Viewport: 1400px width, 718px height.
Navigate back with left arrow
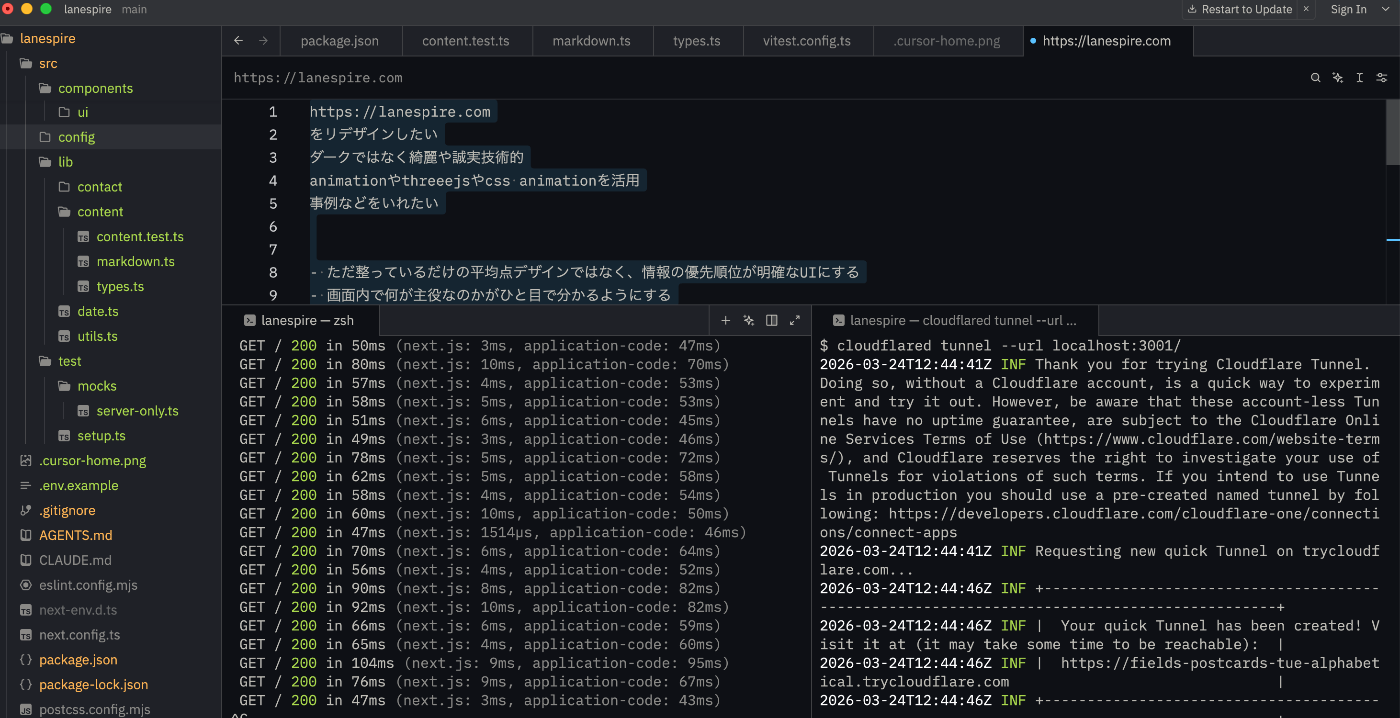(238, 41)
